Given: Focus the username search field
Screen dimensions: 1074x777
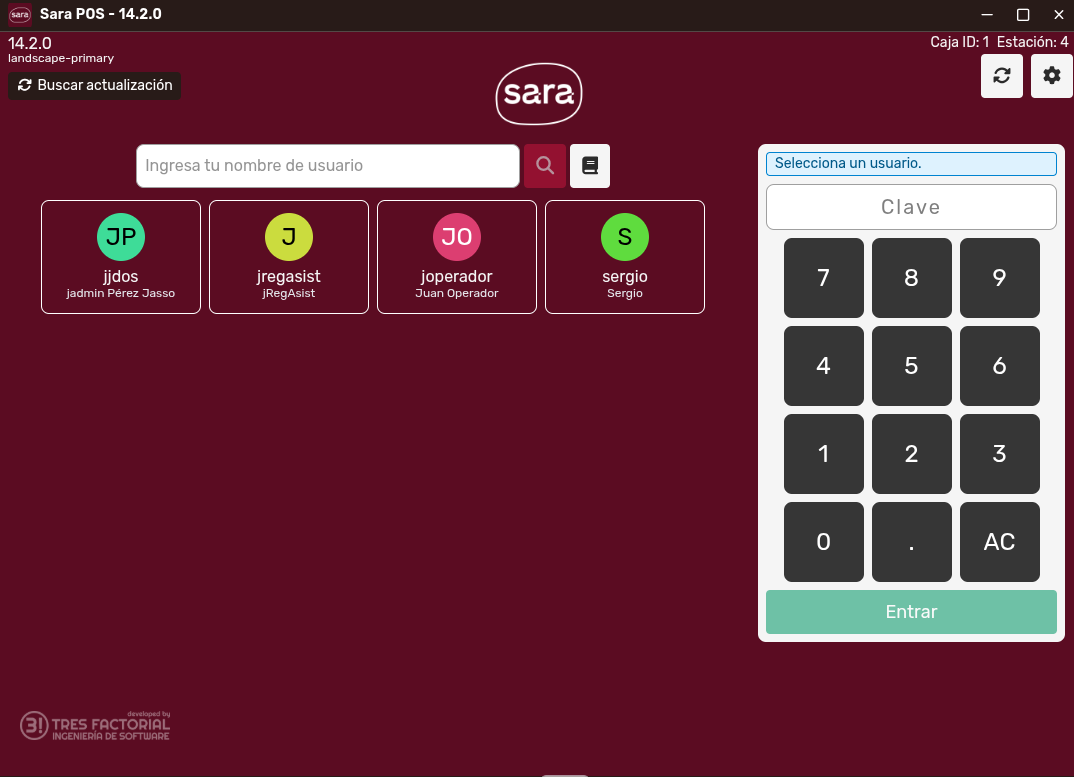Looking at the screenshot, I should click(328, 166).
